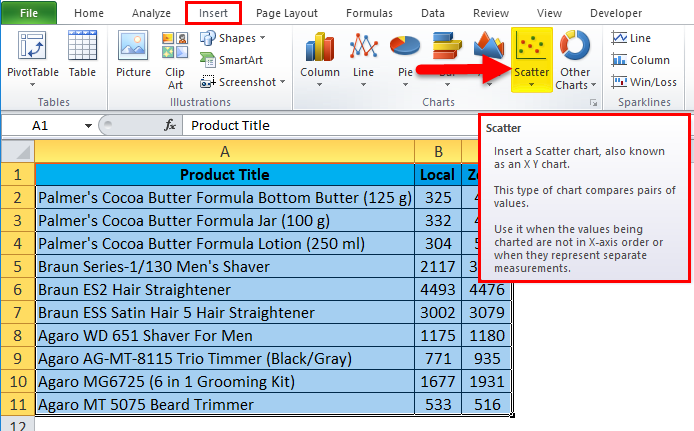Select value 516 in row 11
Image resolution: width=694 pixels, height=431 pixels.
coord(486,405)
